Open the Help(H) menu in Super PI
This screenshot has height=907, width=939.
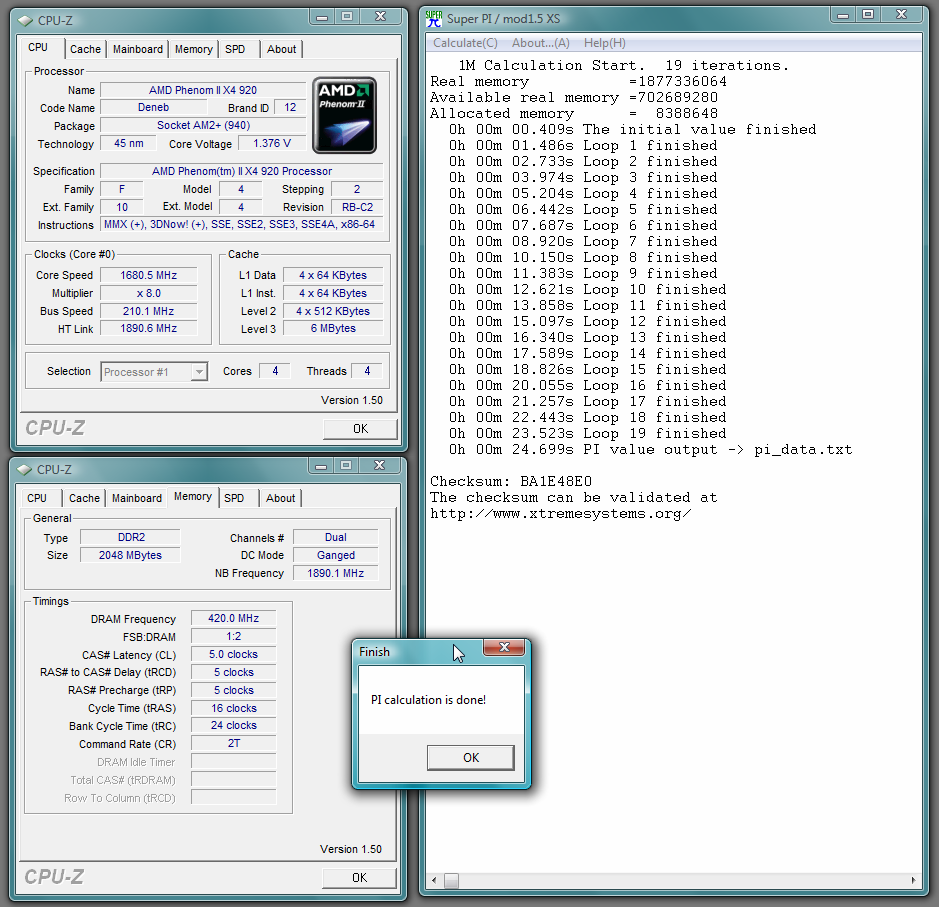pyautogui.click(x=605, y=43)
